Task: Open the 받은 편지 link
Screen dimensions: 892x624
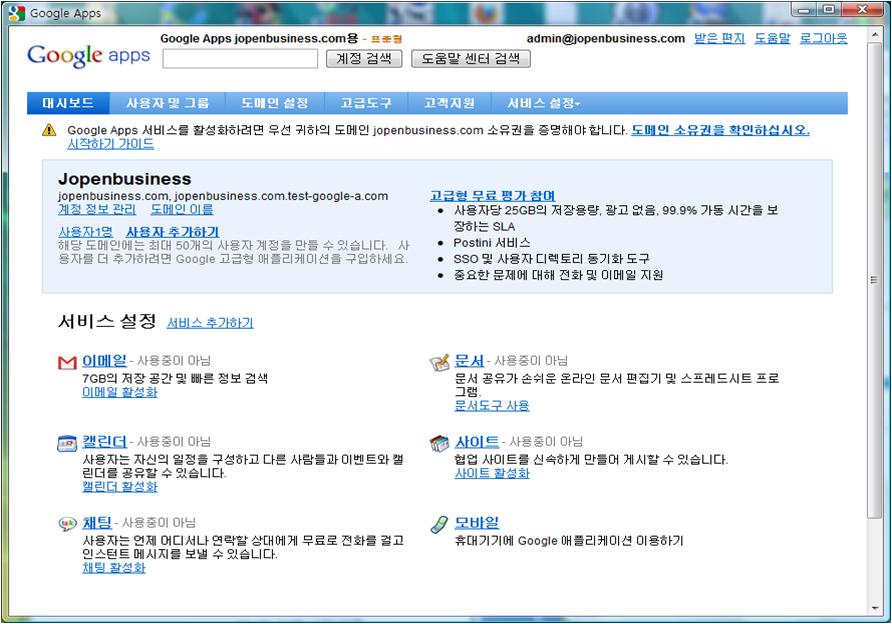Action: point(720,39)
